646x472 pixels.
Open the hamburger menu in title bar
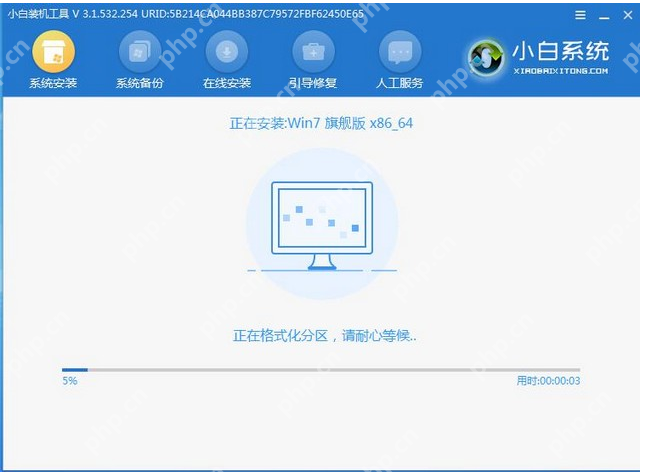point(580,15)
